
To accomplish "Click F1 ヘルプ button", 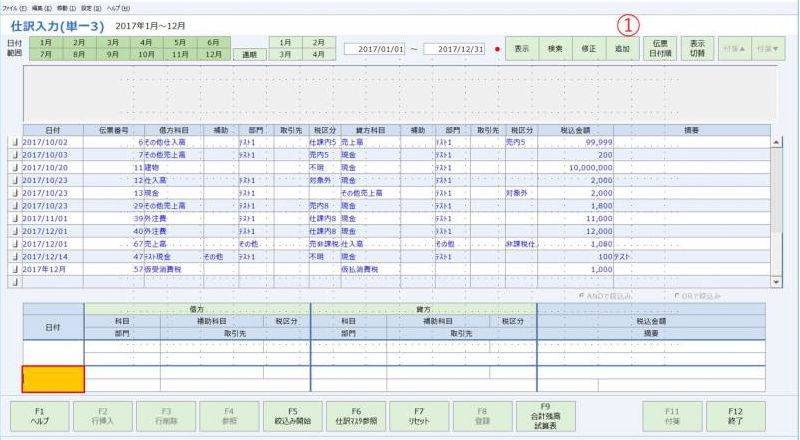I will click(x=40, y=417).
